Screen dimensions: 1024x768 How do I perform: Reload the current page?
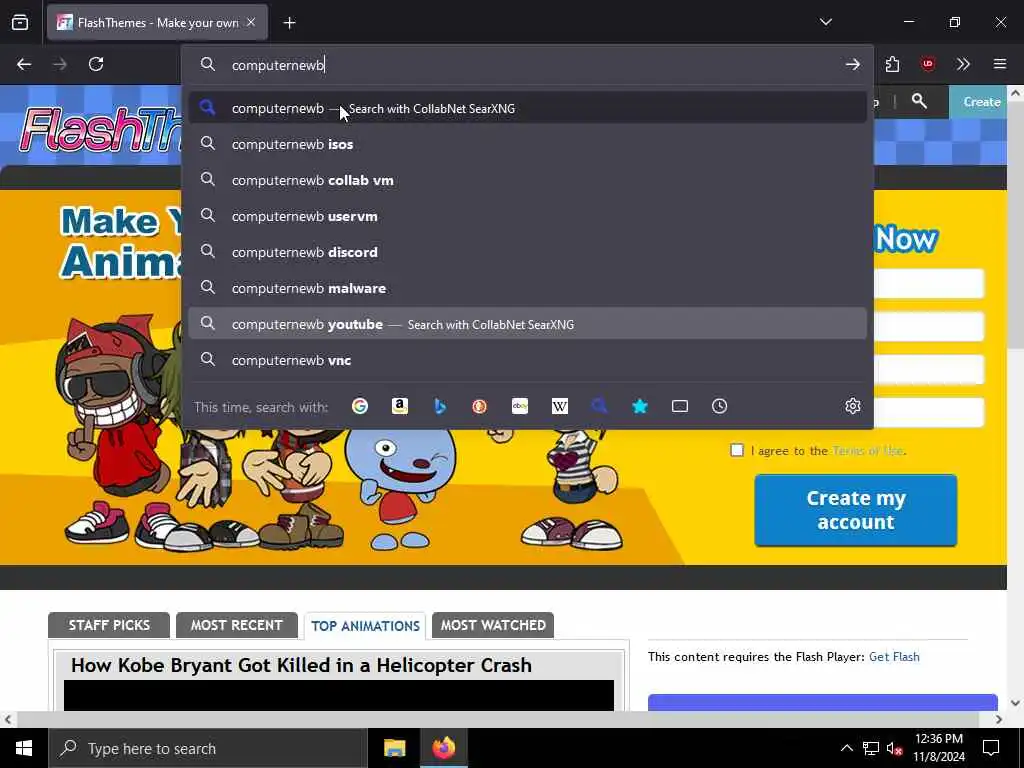point(96,64)
